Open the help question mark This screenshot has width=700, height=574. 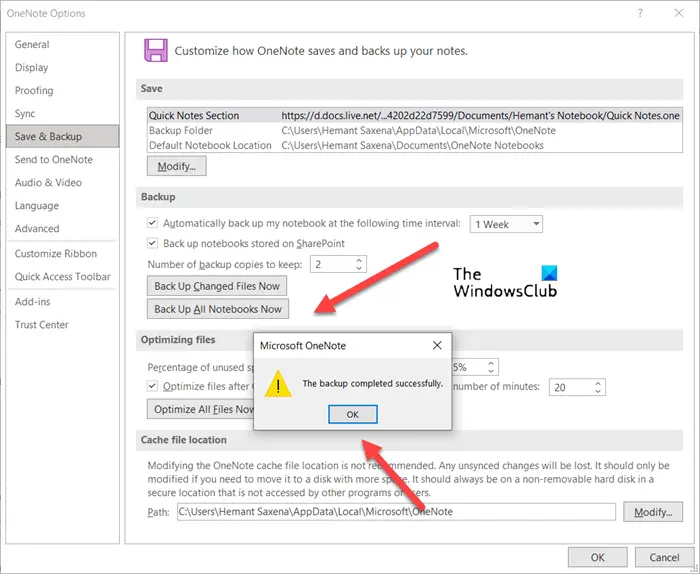point(640,13)
